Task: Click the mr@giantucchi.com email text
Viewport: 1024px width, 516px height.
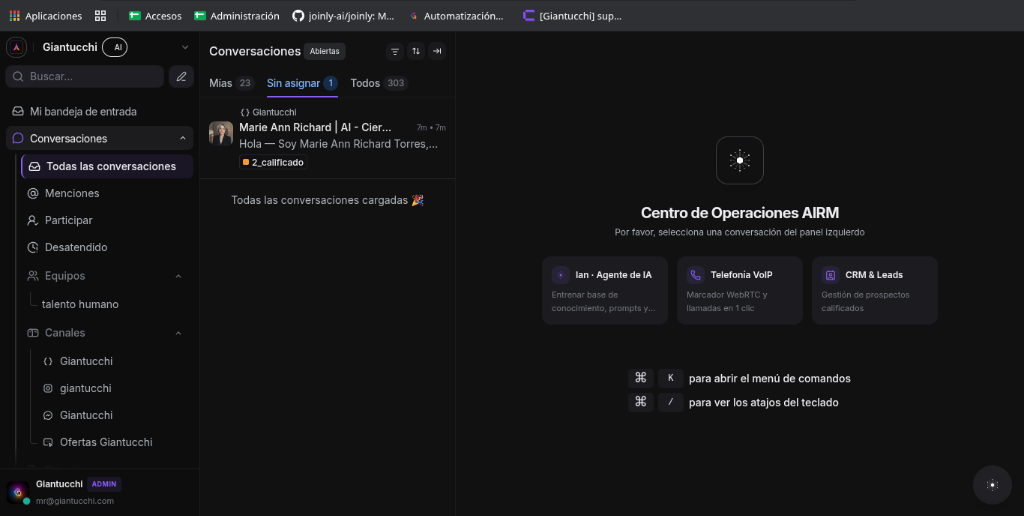Action: pos(74,501)
